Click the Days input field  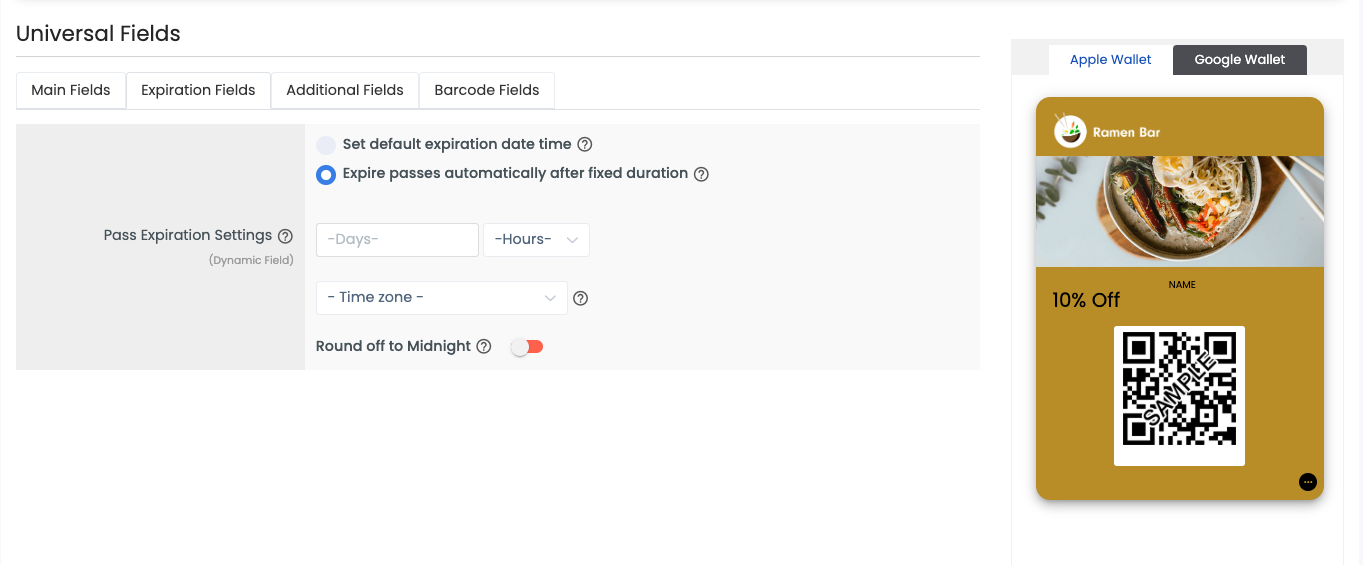pyautogui.click(x=398, y=240)
